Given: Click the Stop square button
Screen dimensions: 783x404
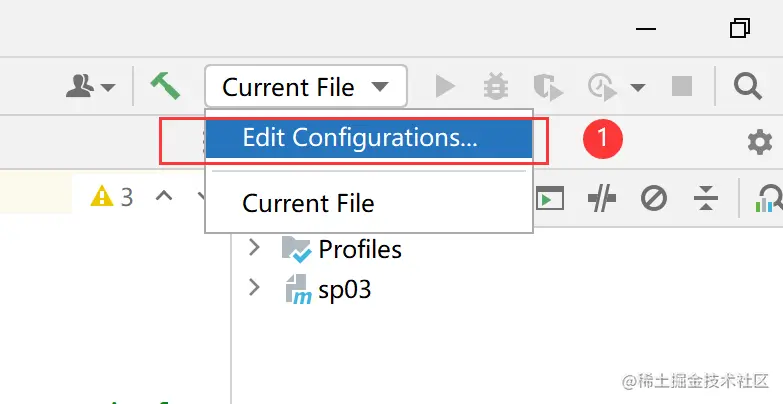Looking at the screenshot, I should point(682,86).
